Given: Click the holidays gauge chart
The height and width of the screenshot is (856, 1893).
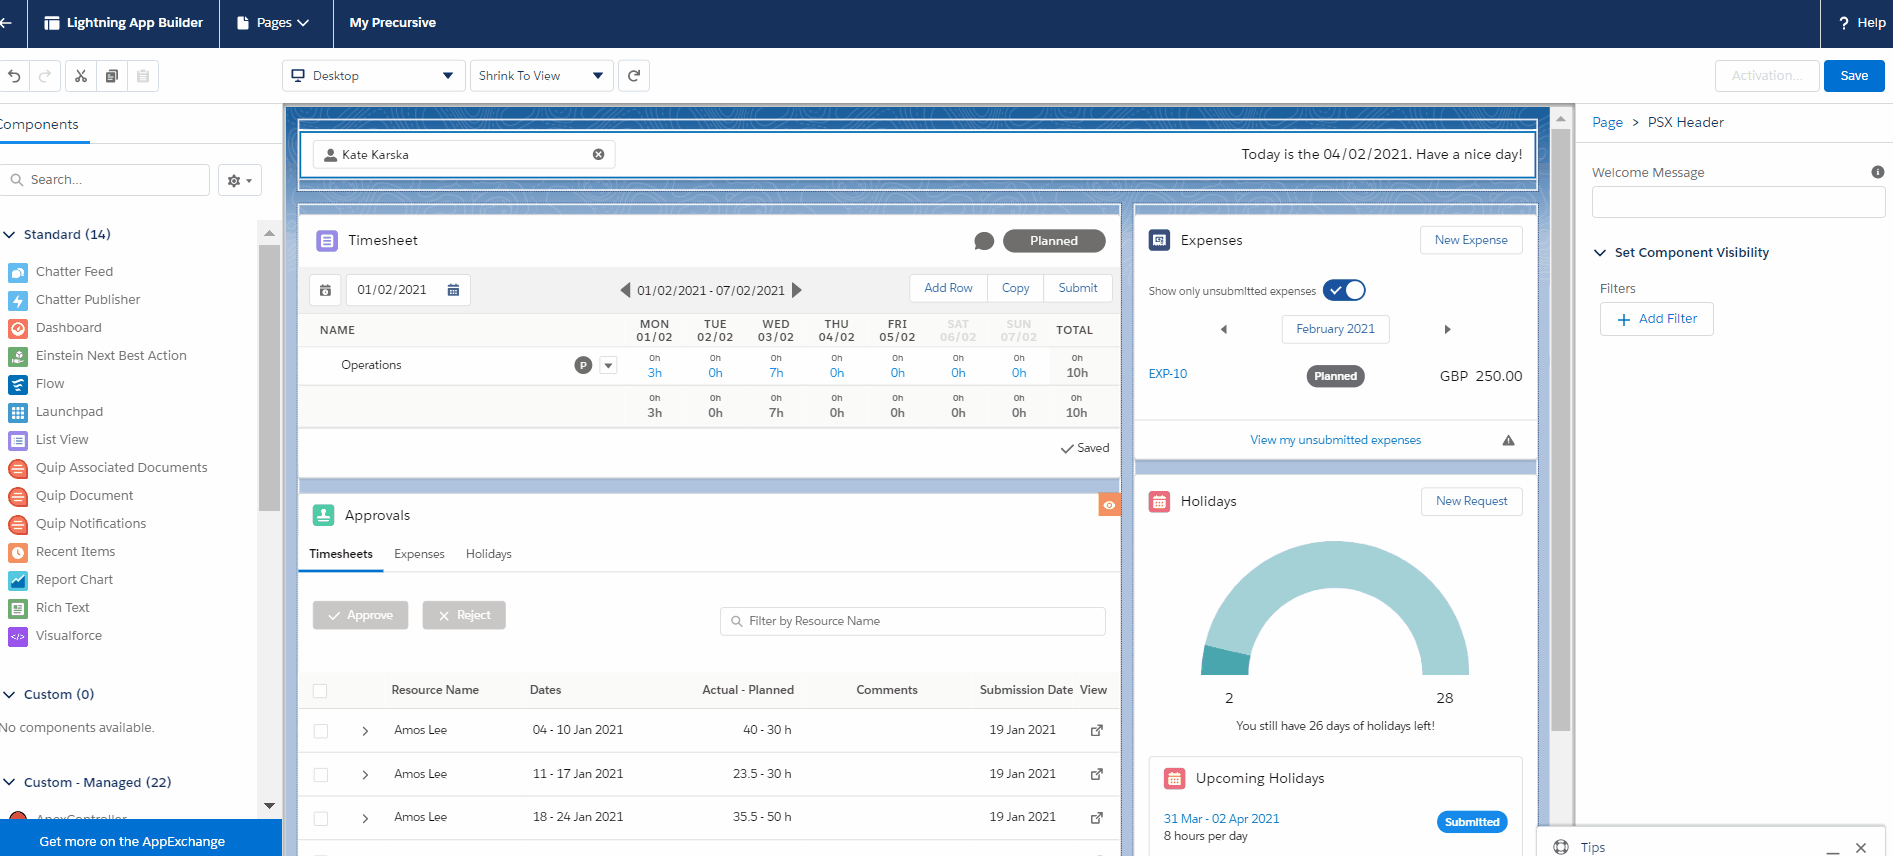Looking at the screenshot, I should click(x=1335, y=608).
